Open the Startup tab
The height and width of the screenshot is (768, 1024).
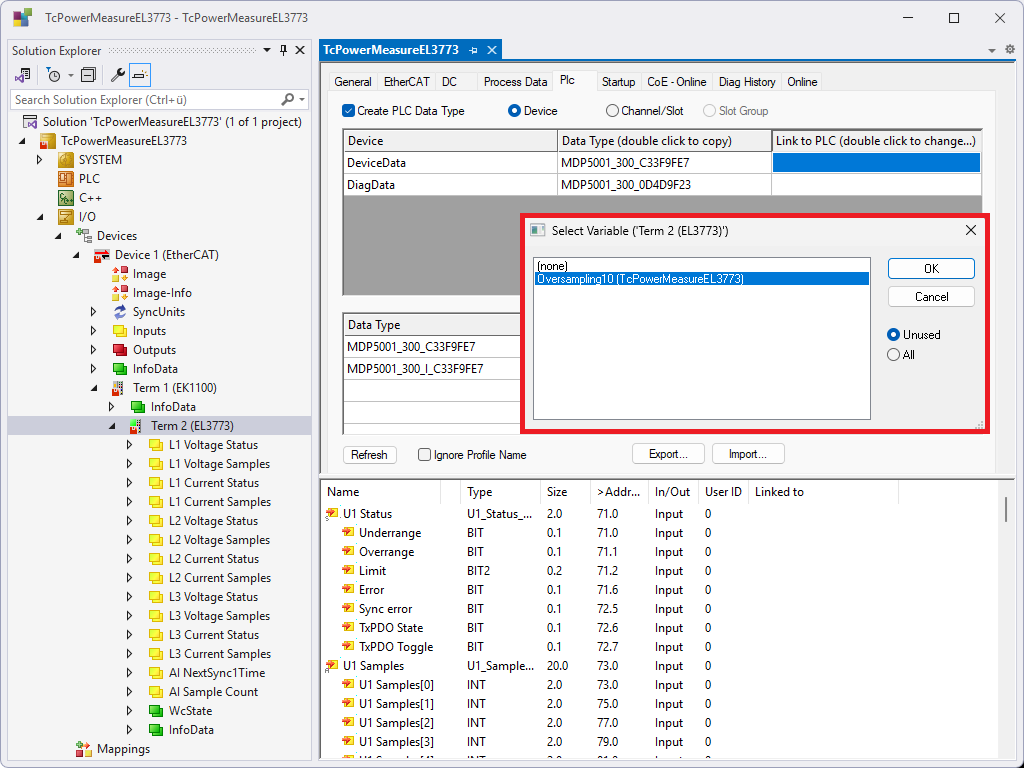[x=618, y=82]
